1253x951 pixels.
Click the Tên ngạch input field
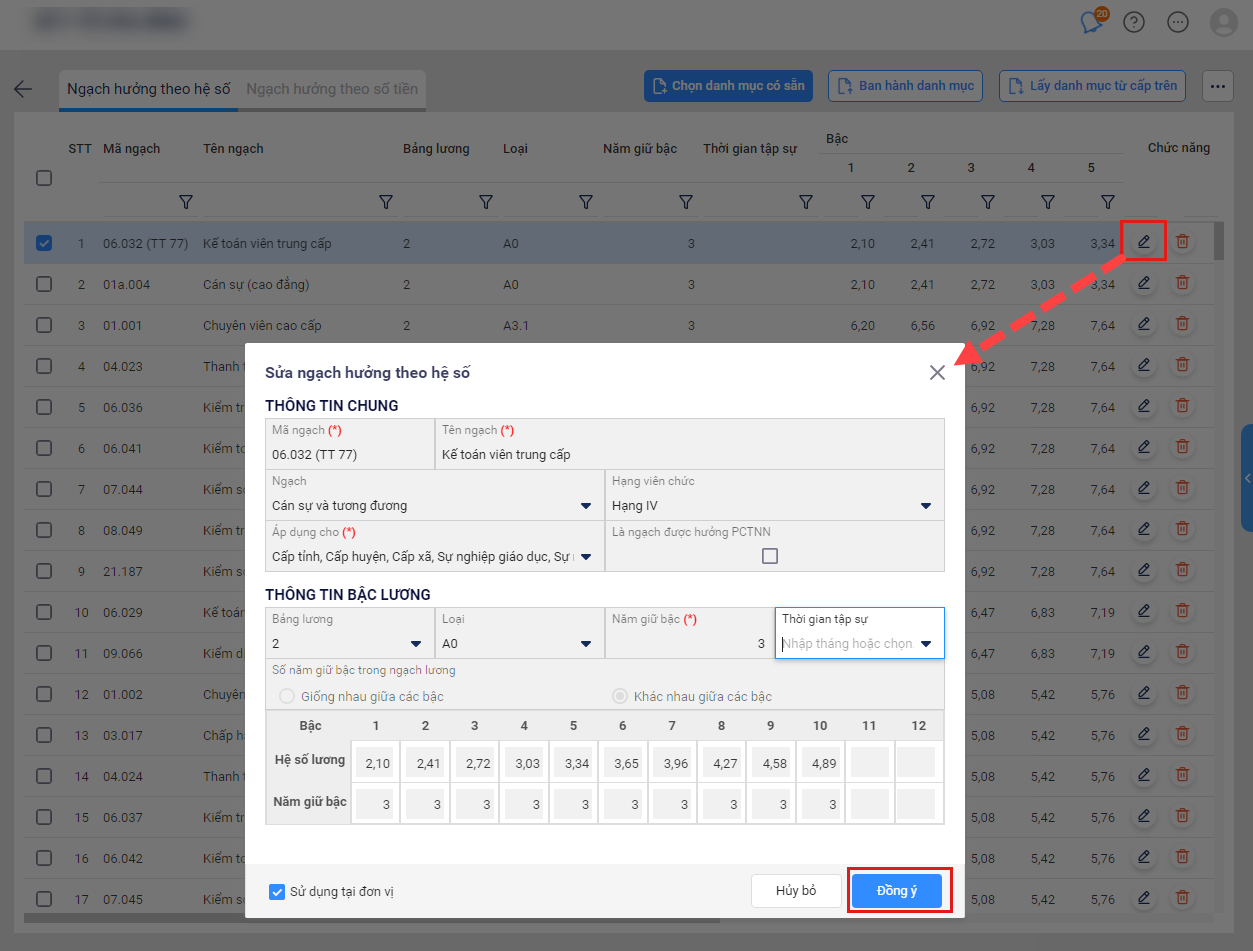(x=690, y=444)
